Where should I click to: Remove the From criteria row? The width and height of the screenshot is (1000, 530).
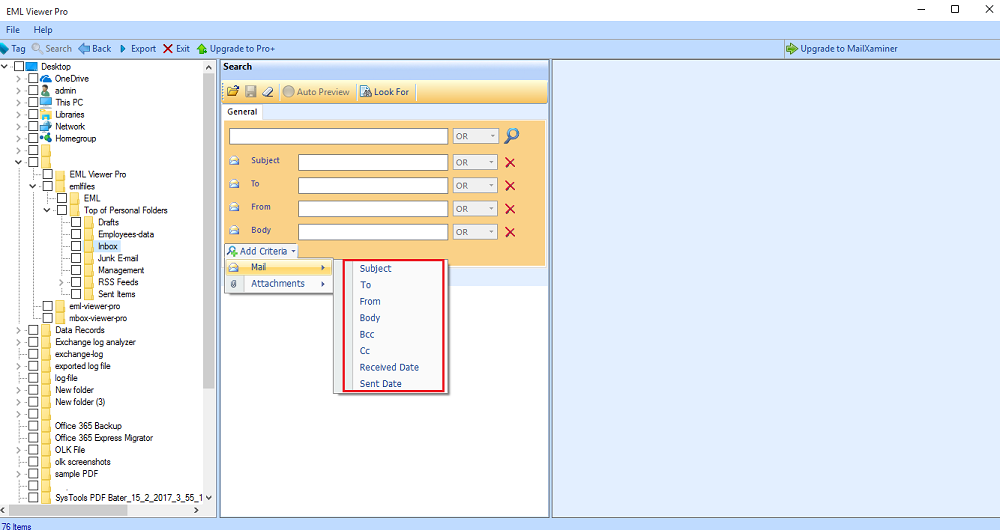pyautogui.click(x=510, y=209)
